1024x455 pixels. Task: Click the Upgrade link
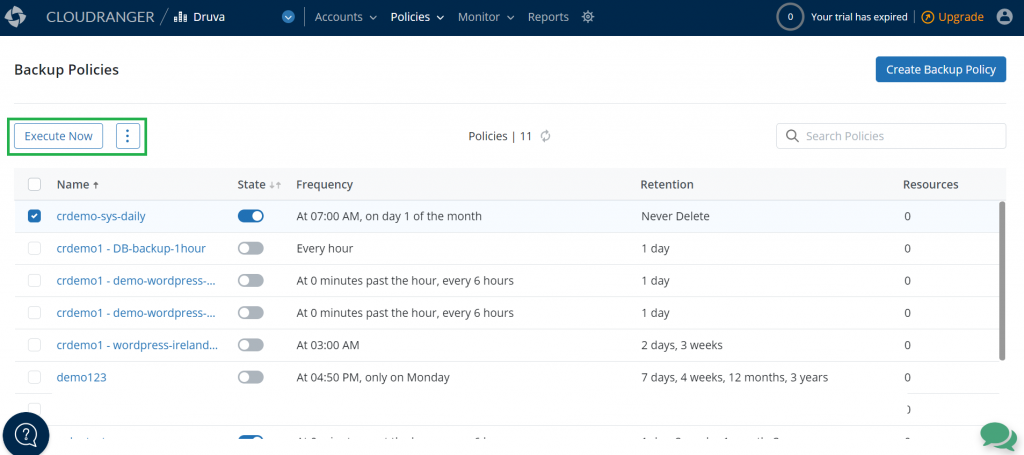pyautogui.click(x=952, y=18)
